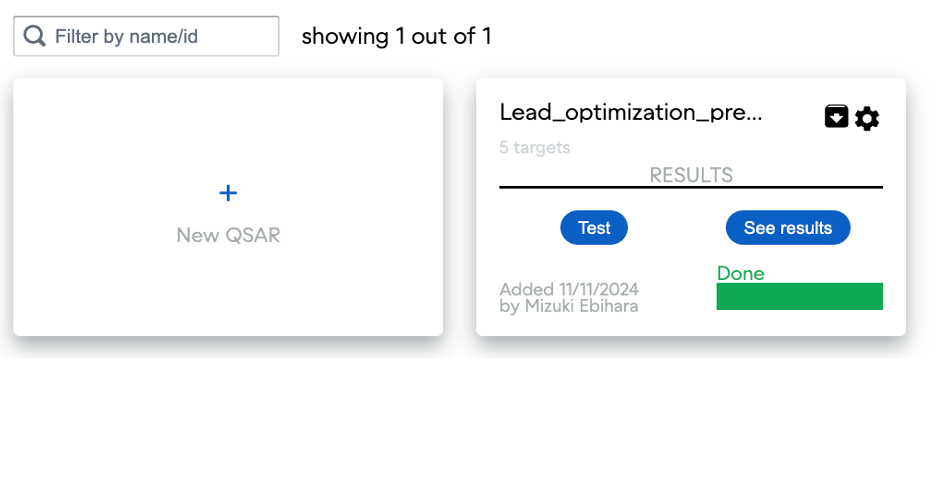Click the blue plus icon
This screenshot has height=480, width=936.
coord(228,193)
